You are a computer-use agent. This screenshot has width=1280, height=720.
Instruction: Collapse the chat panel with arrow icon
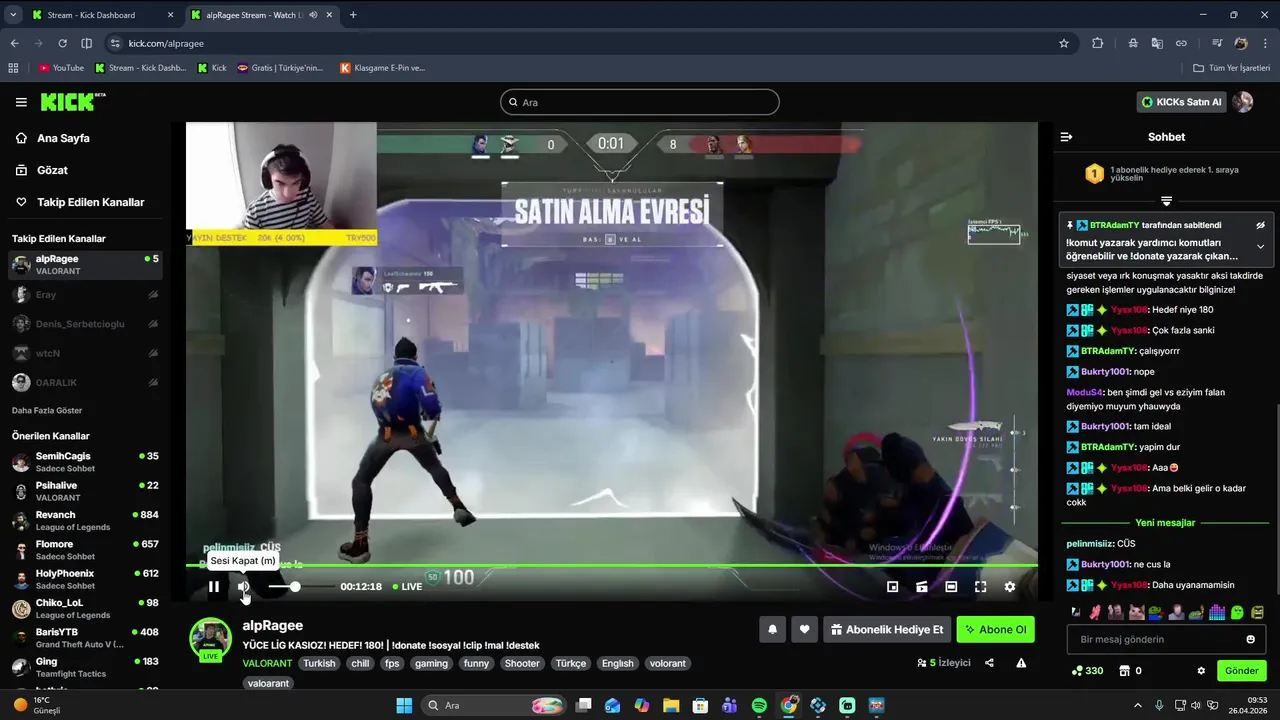click(x=1066, y=137)
